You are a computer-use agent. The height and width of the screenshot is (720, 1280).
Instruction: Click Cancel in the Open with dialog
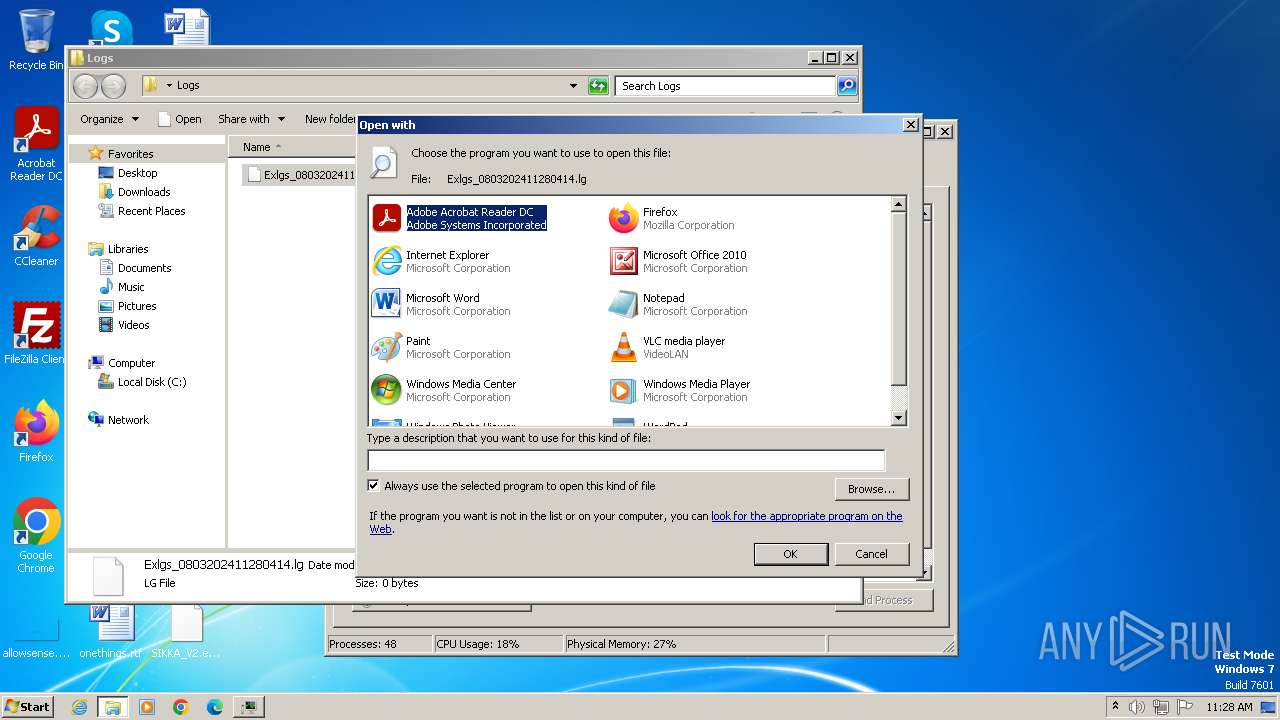pos(871,554)
